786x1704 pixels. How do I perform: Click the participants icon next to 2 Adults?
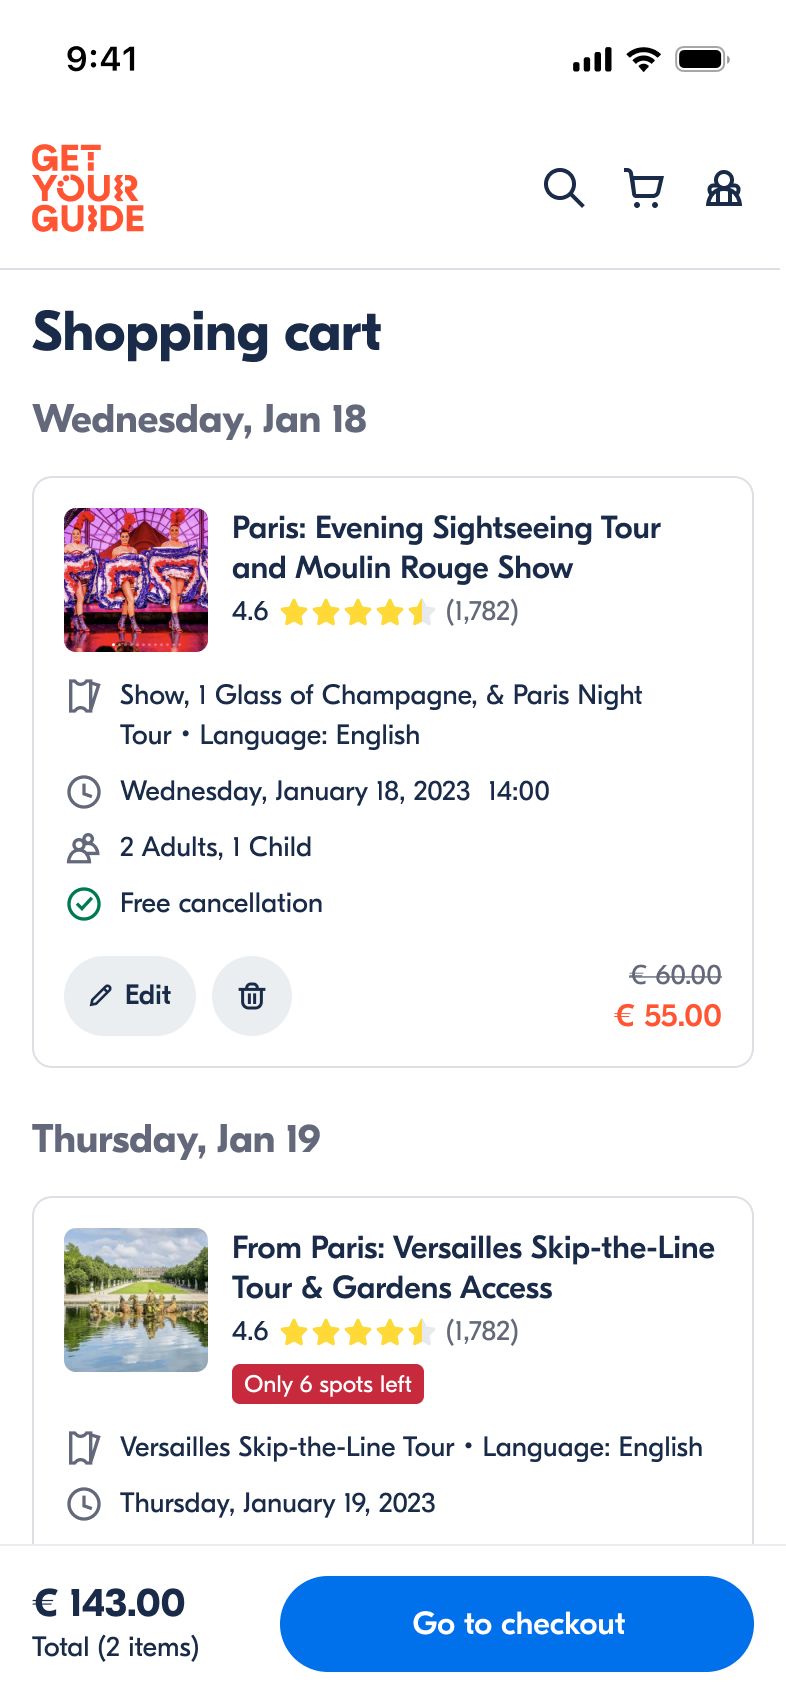(x=84, y=848)
